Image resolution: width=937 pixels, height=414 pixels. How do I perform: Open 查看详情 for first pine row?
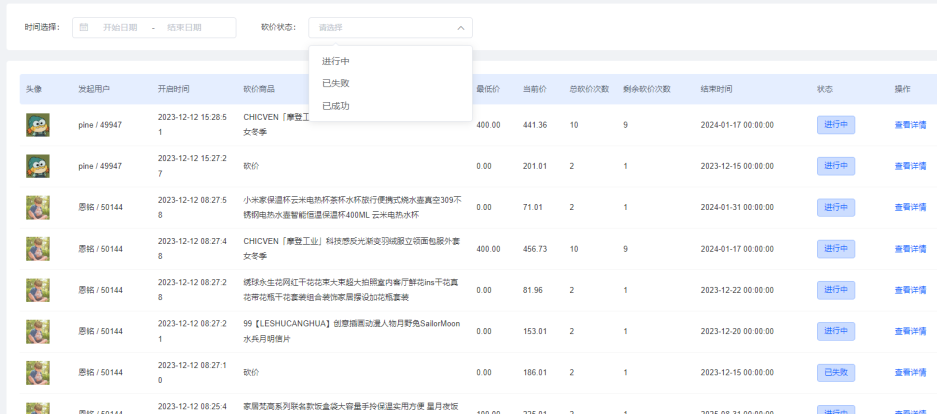910,125
